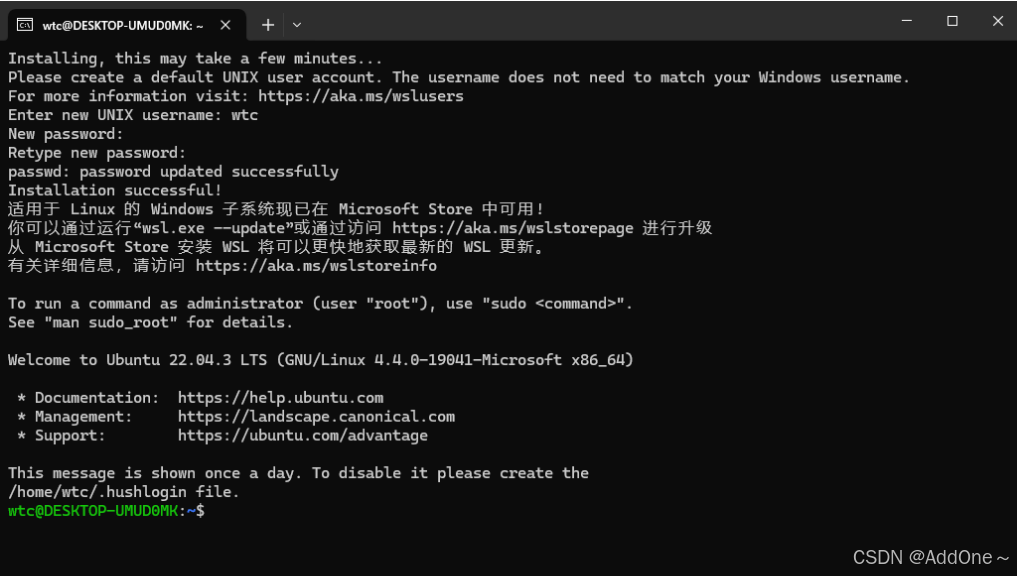Open the https://help.ubuntu.com documentation link
This screenshot has width=1017, height=576.
click(x=280, y=398)
